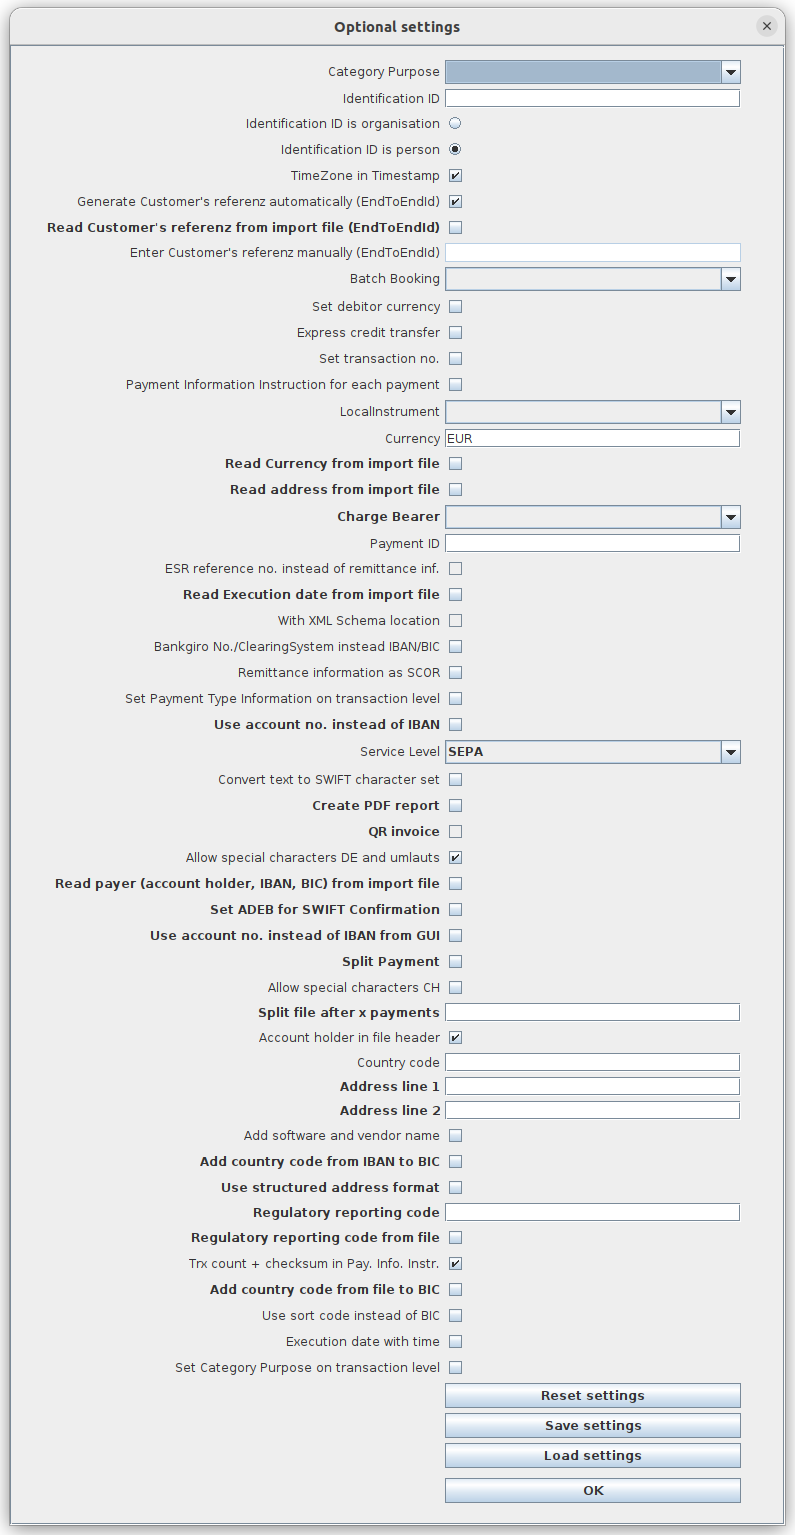Screen dimensions: 795x1535
Task: Select Identification ID is person option
Action: point(455,150)
